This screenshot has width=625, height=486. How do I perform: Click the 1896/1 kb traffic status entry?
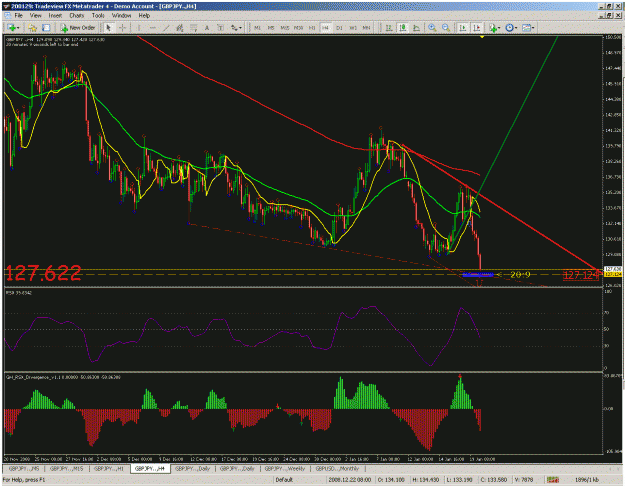pos(587,480)
